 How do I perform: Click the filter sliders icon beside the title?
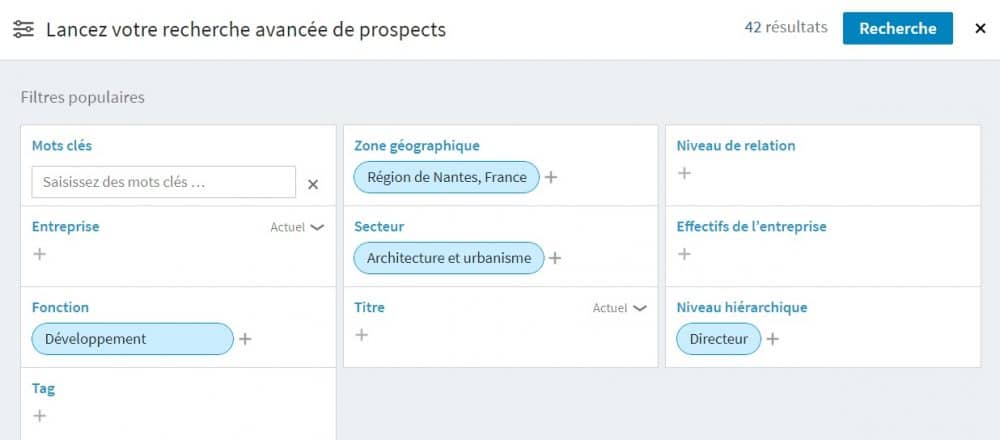point(24,29)
